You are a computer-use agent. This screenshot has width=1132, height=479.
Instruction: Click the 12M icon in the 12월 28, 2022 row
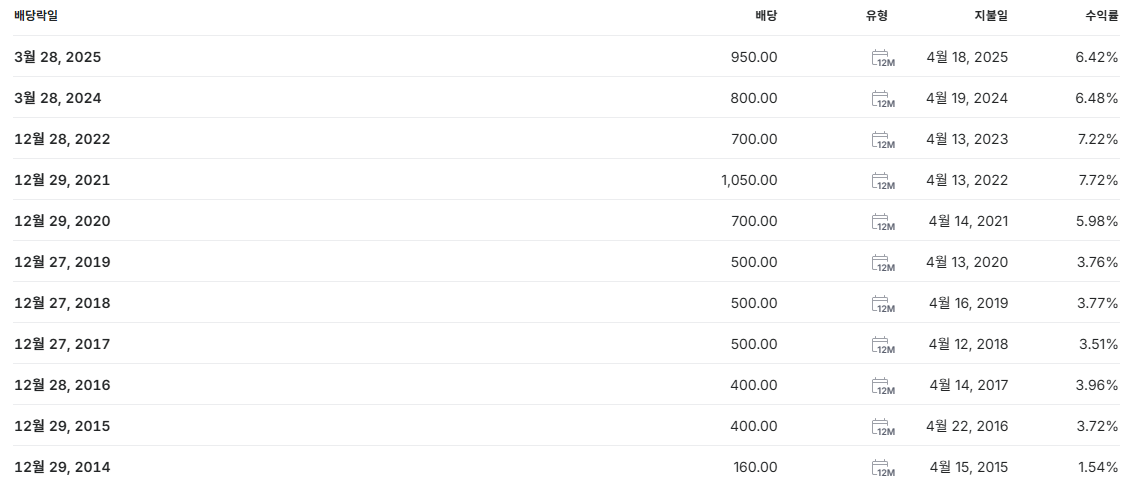883,140
